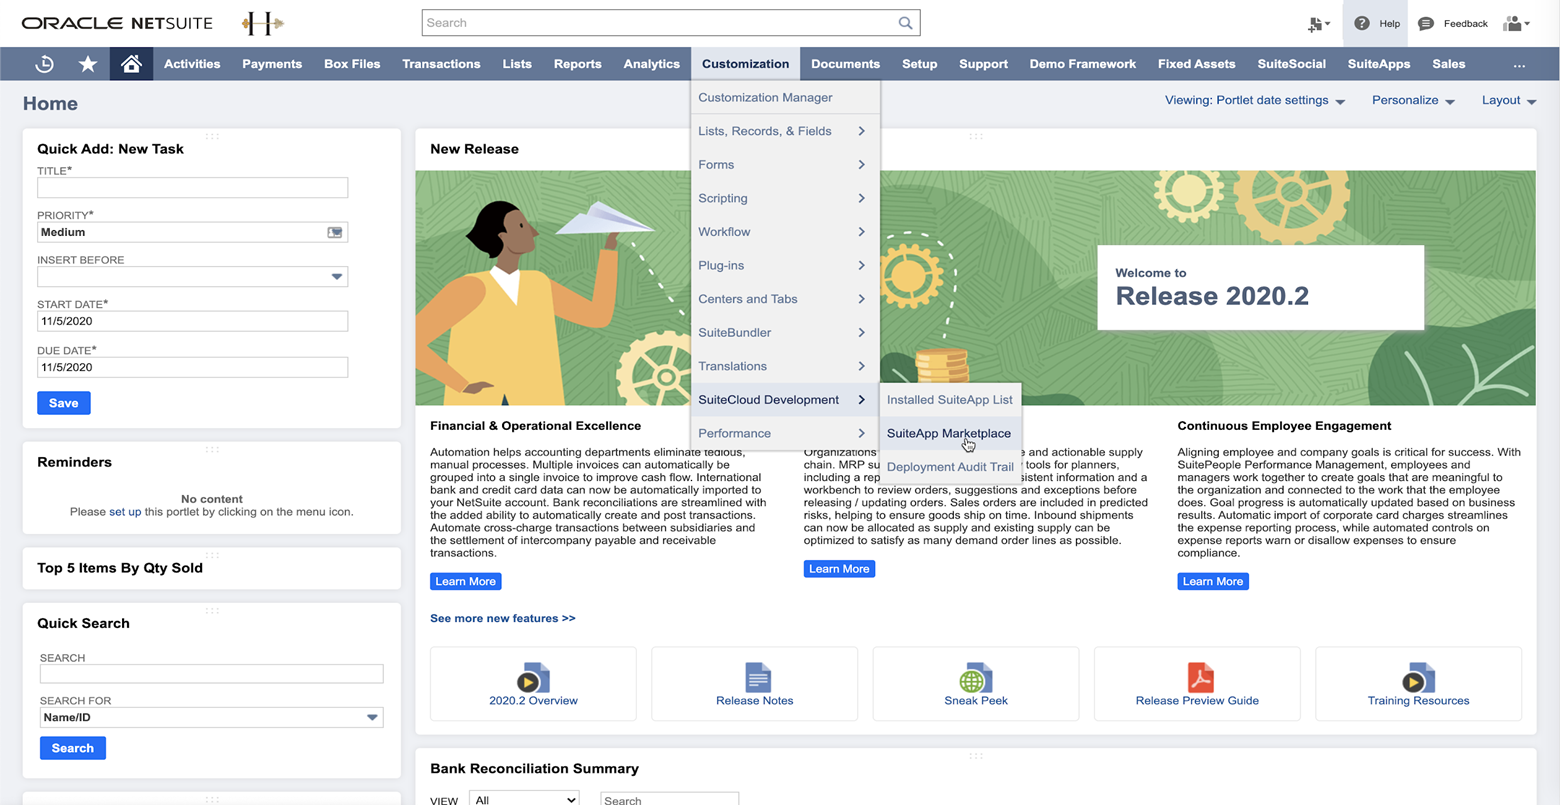Click Save in Quick Add task
This screenshot has width=1560, height=805.
(x=64, y=403)
